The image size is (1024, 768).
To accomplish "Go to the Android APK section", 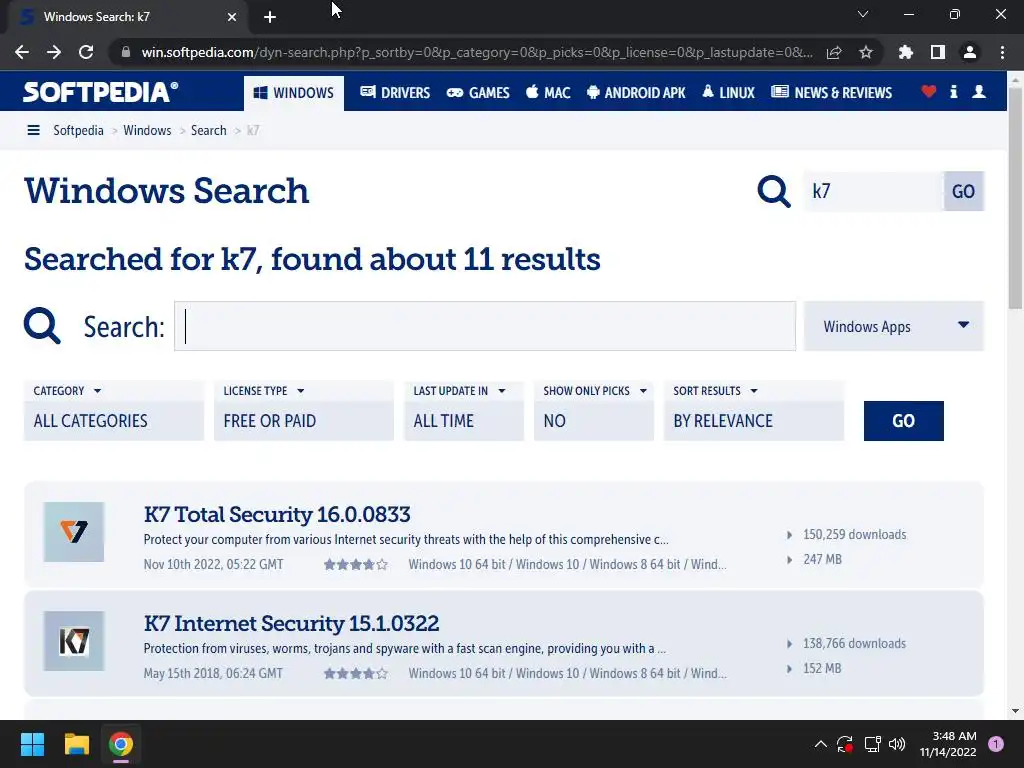I will 636,93.
